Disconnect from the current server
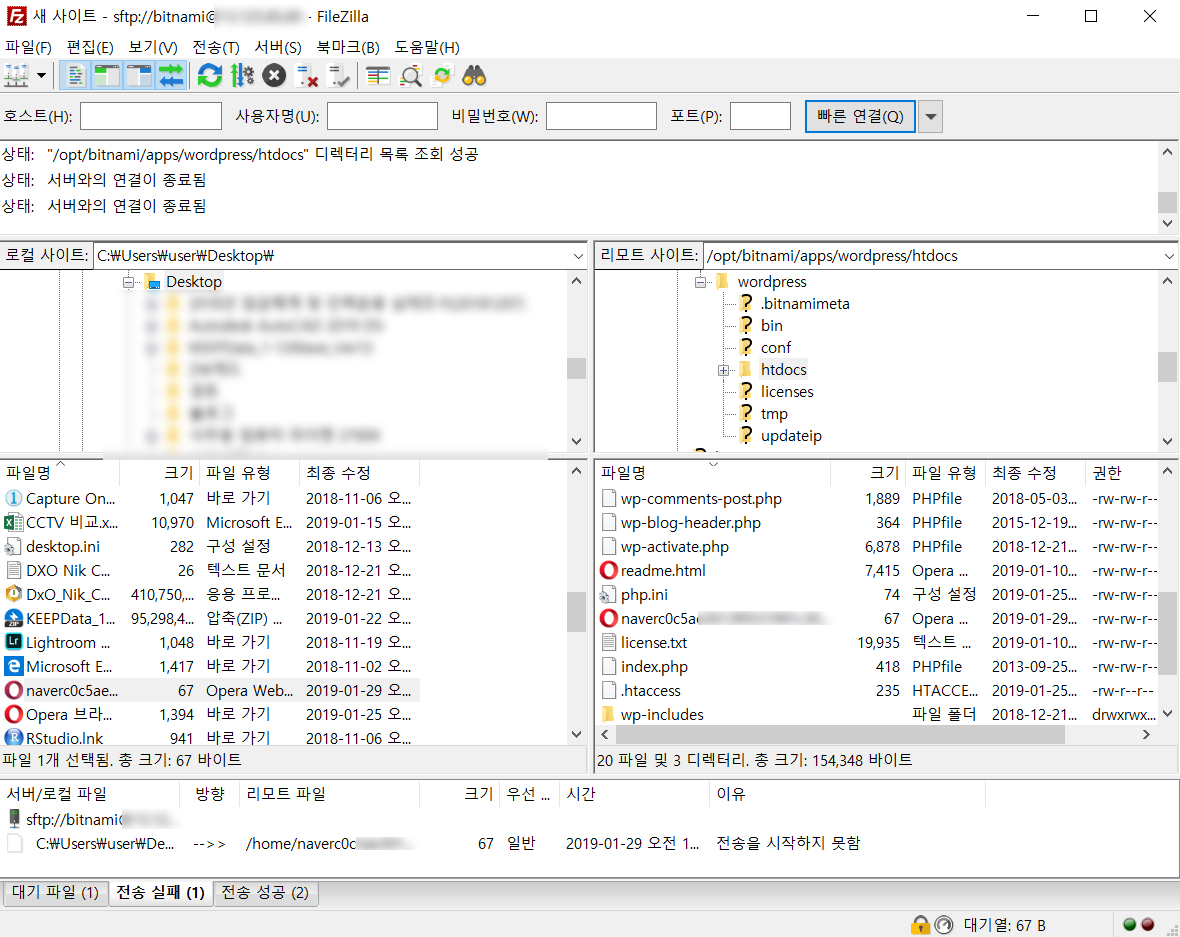The width and height of the screenshot is (1180, 937). [x=307, y=76]
